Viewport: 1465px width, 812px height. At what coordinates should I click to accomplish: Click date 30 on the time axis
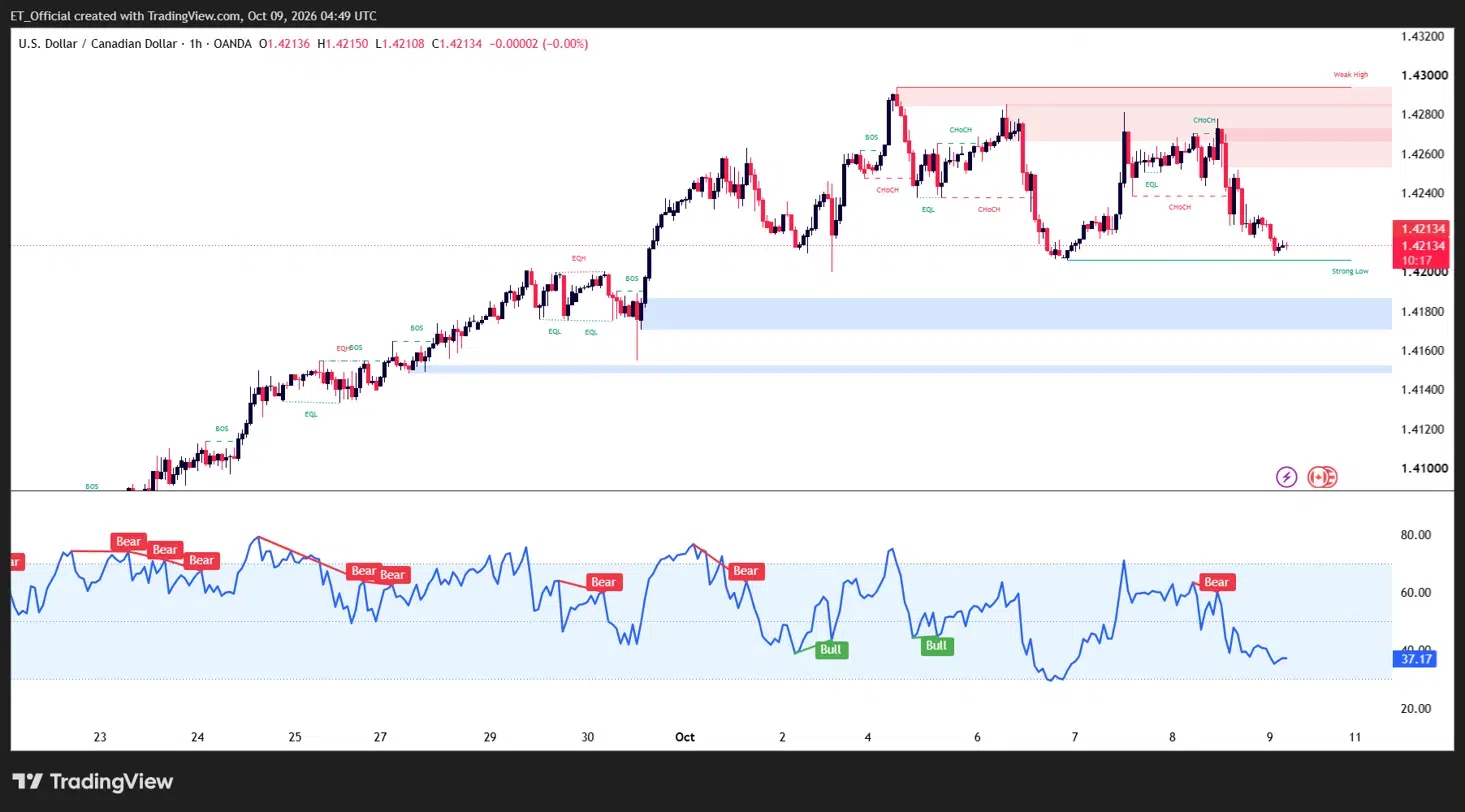point(587,738)
